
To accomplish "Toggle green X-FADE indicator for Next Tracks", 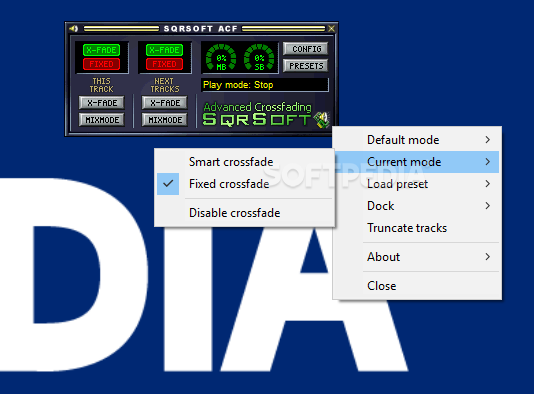I will [x=164, y=50].
